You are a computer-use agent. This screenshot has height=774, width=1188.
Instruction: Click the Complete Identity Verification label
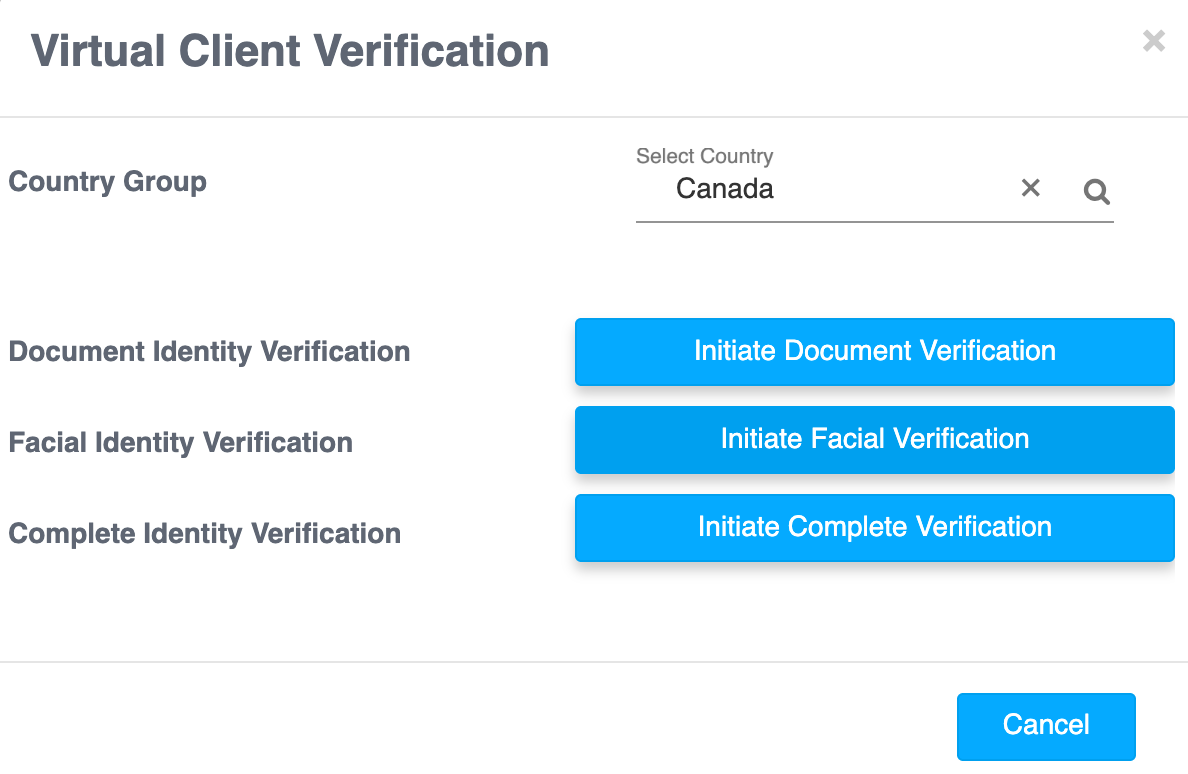coord(204,533)
